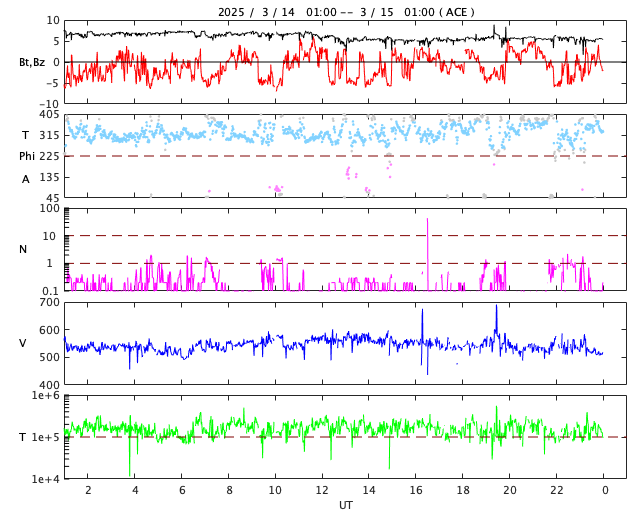This screenshot has height=512, width=640.
Task: Click the '135' tick on Phi panel
Action: (x=49, y=177)
